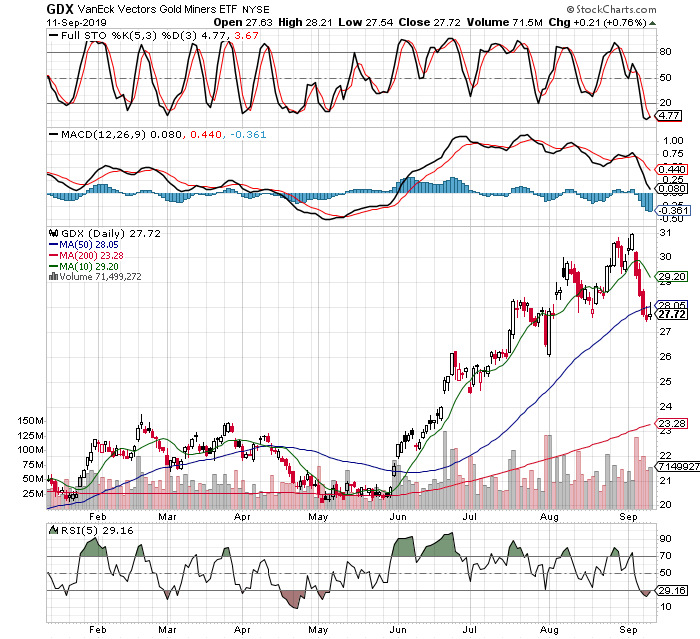Click the 70 RSI axis label

point(665,555)
